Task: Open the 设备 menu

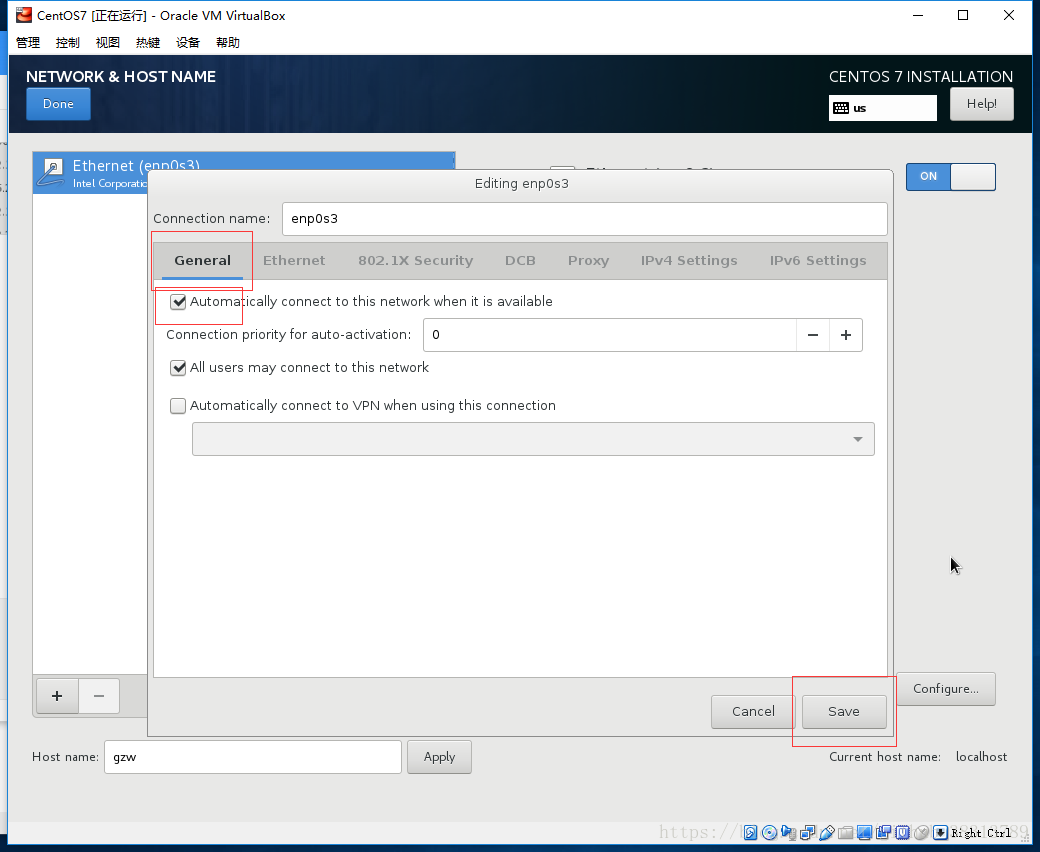Action: pos(188,42)
